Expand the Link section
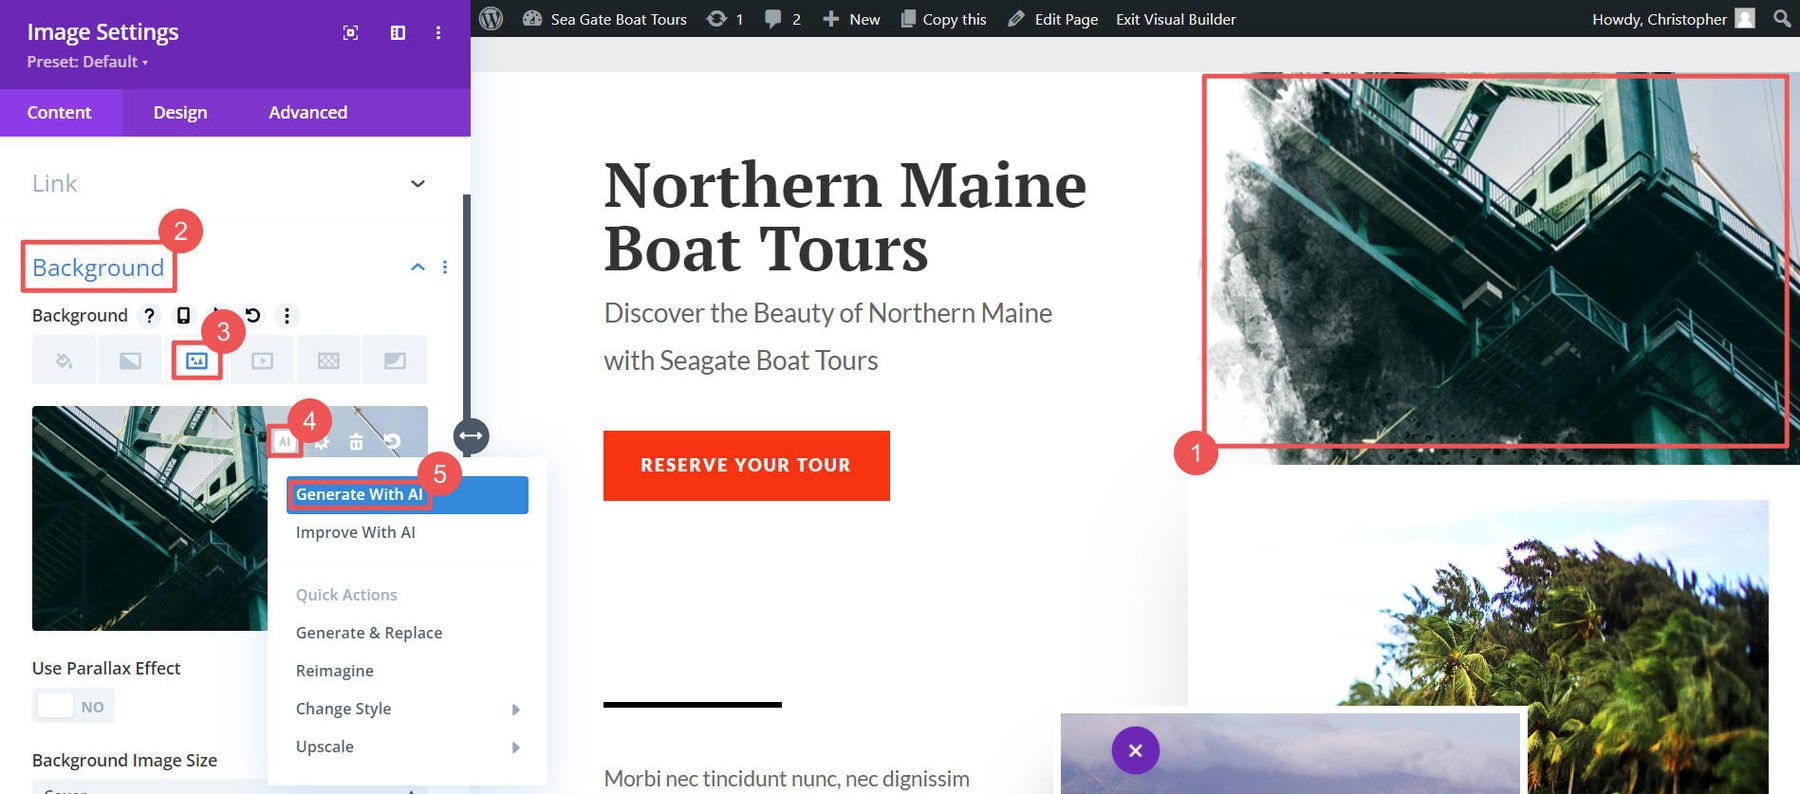1800x794 pixels. pos(418,184)
